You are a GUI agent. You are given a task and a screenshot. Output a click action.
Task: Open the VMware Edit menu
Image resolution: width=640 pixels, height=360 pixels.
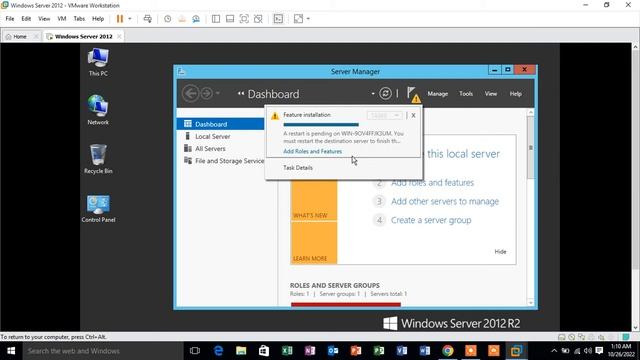26,19
